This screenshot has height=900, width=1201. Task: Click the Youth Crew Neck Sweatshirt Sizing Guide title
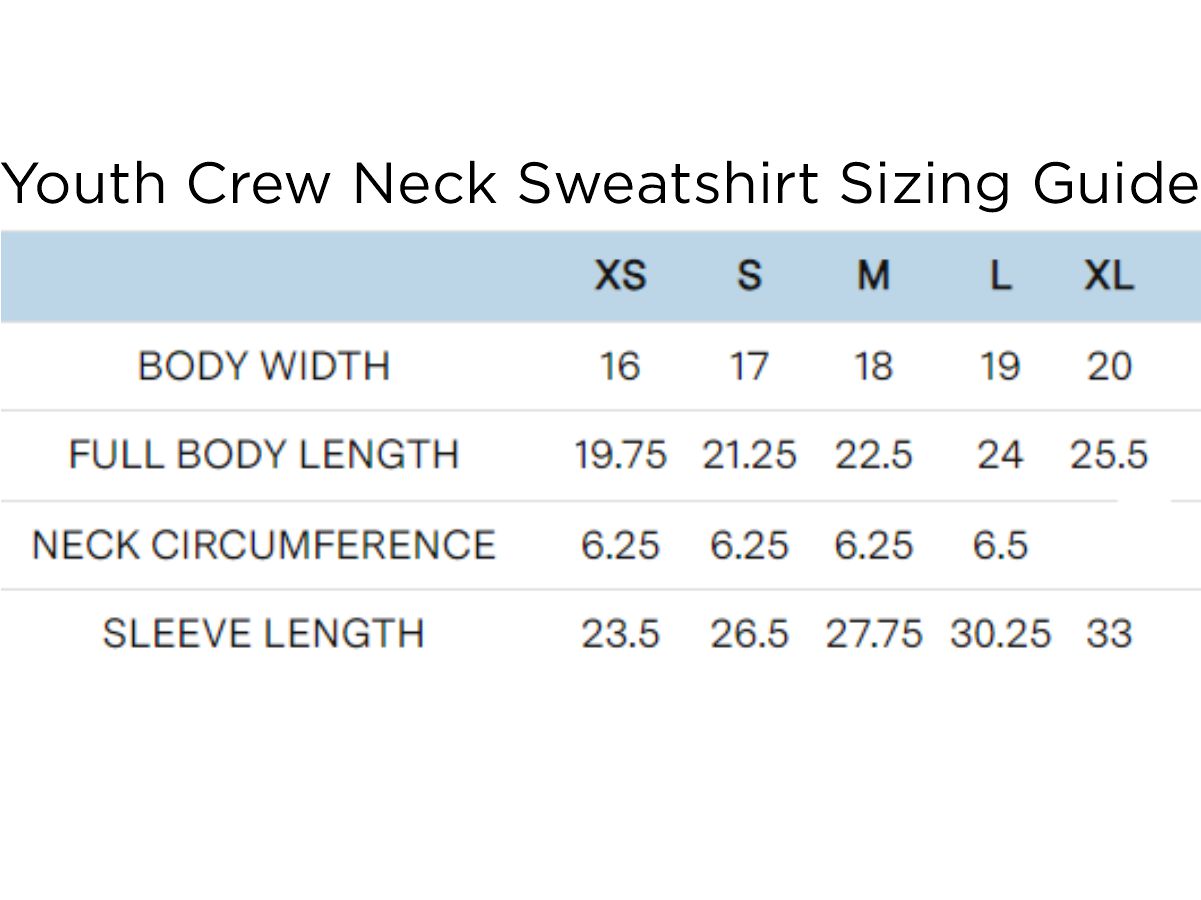pos(600,184)
